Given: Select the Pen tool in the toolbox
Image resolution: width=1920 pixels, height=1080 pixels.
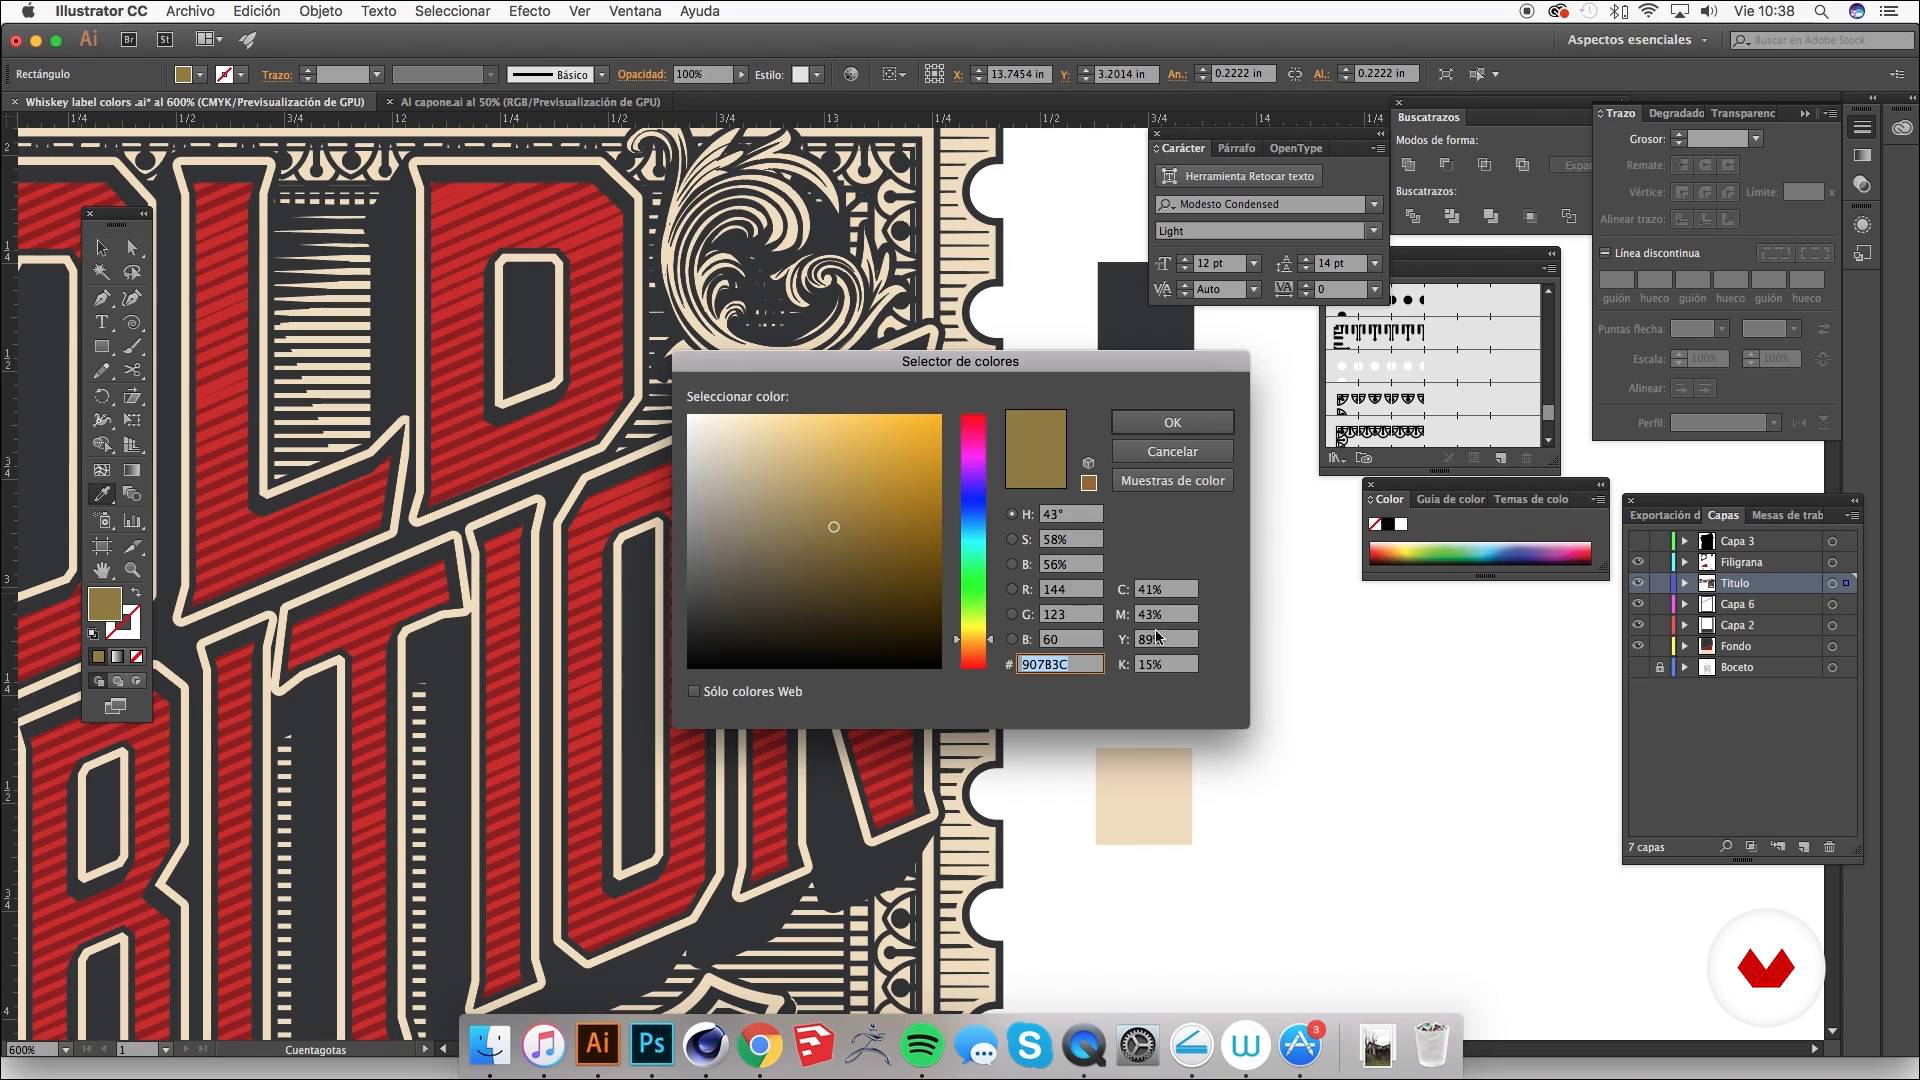Looking at the screenshot, I should pyautogui.click(x=102, y=298).
